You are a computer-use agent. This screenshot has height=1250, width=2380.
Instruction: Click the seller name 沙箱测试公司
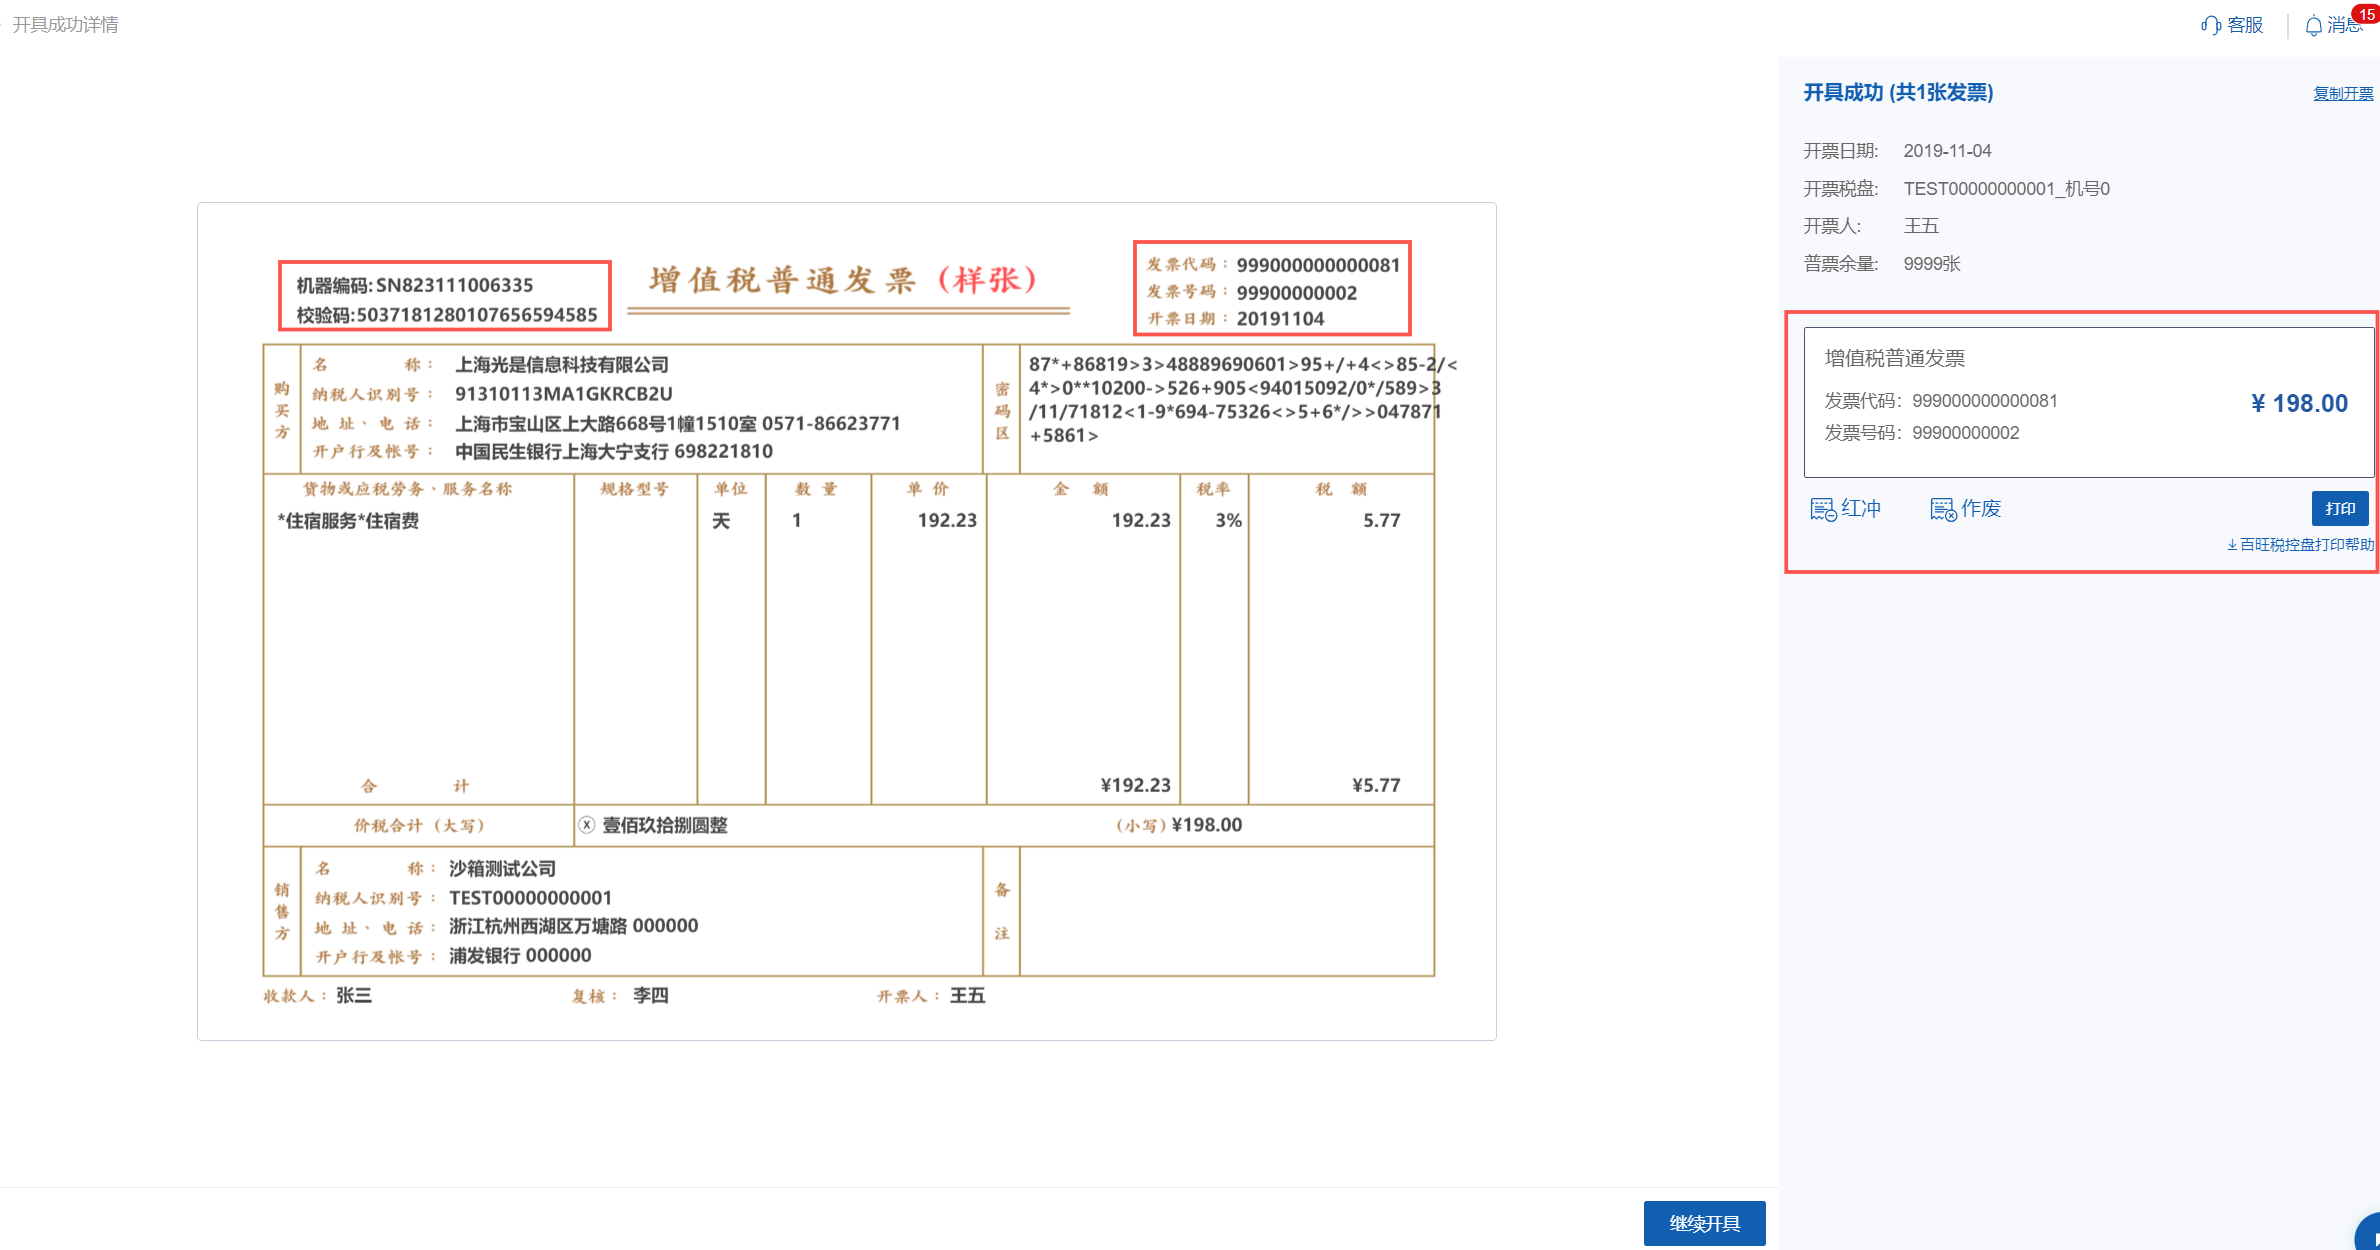[x=502, y=869]
